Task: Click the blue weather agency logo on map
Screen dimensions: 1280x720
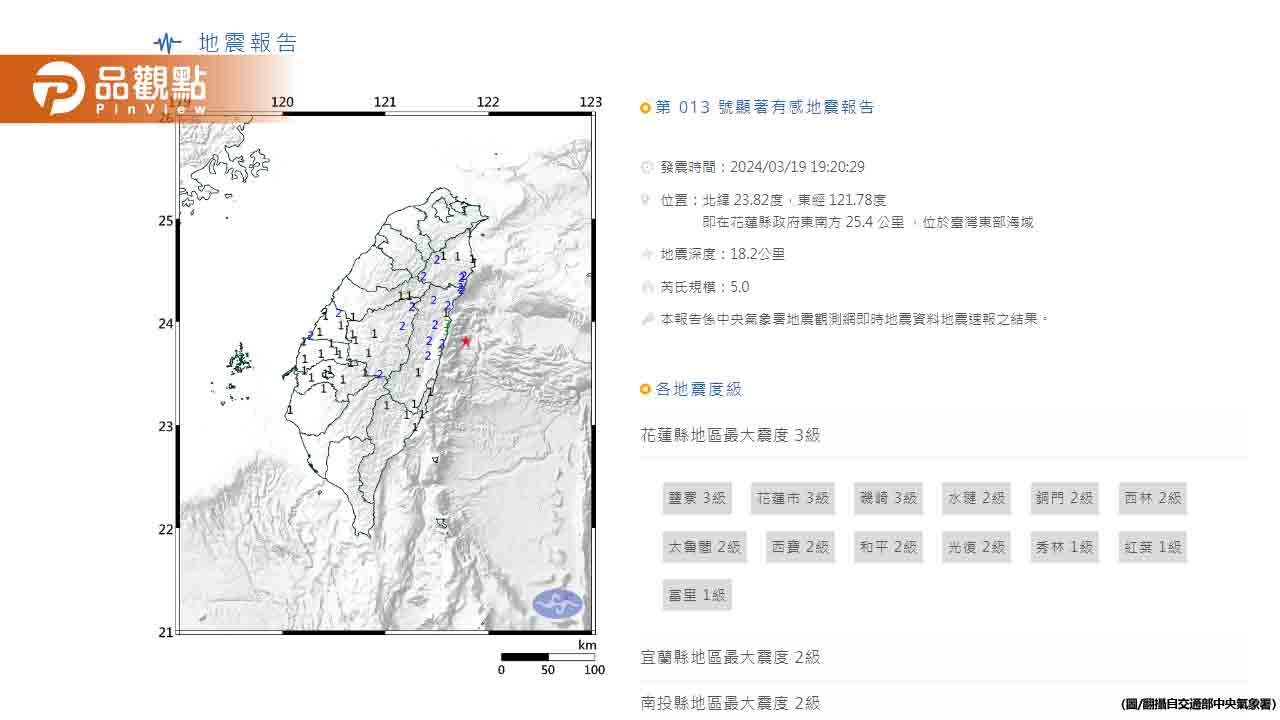Action: (x=557, y=603)
